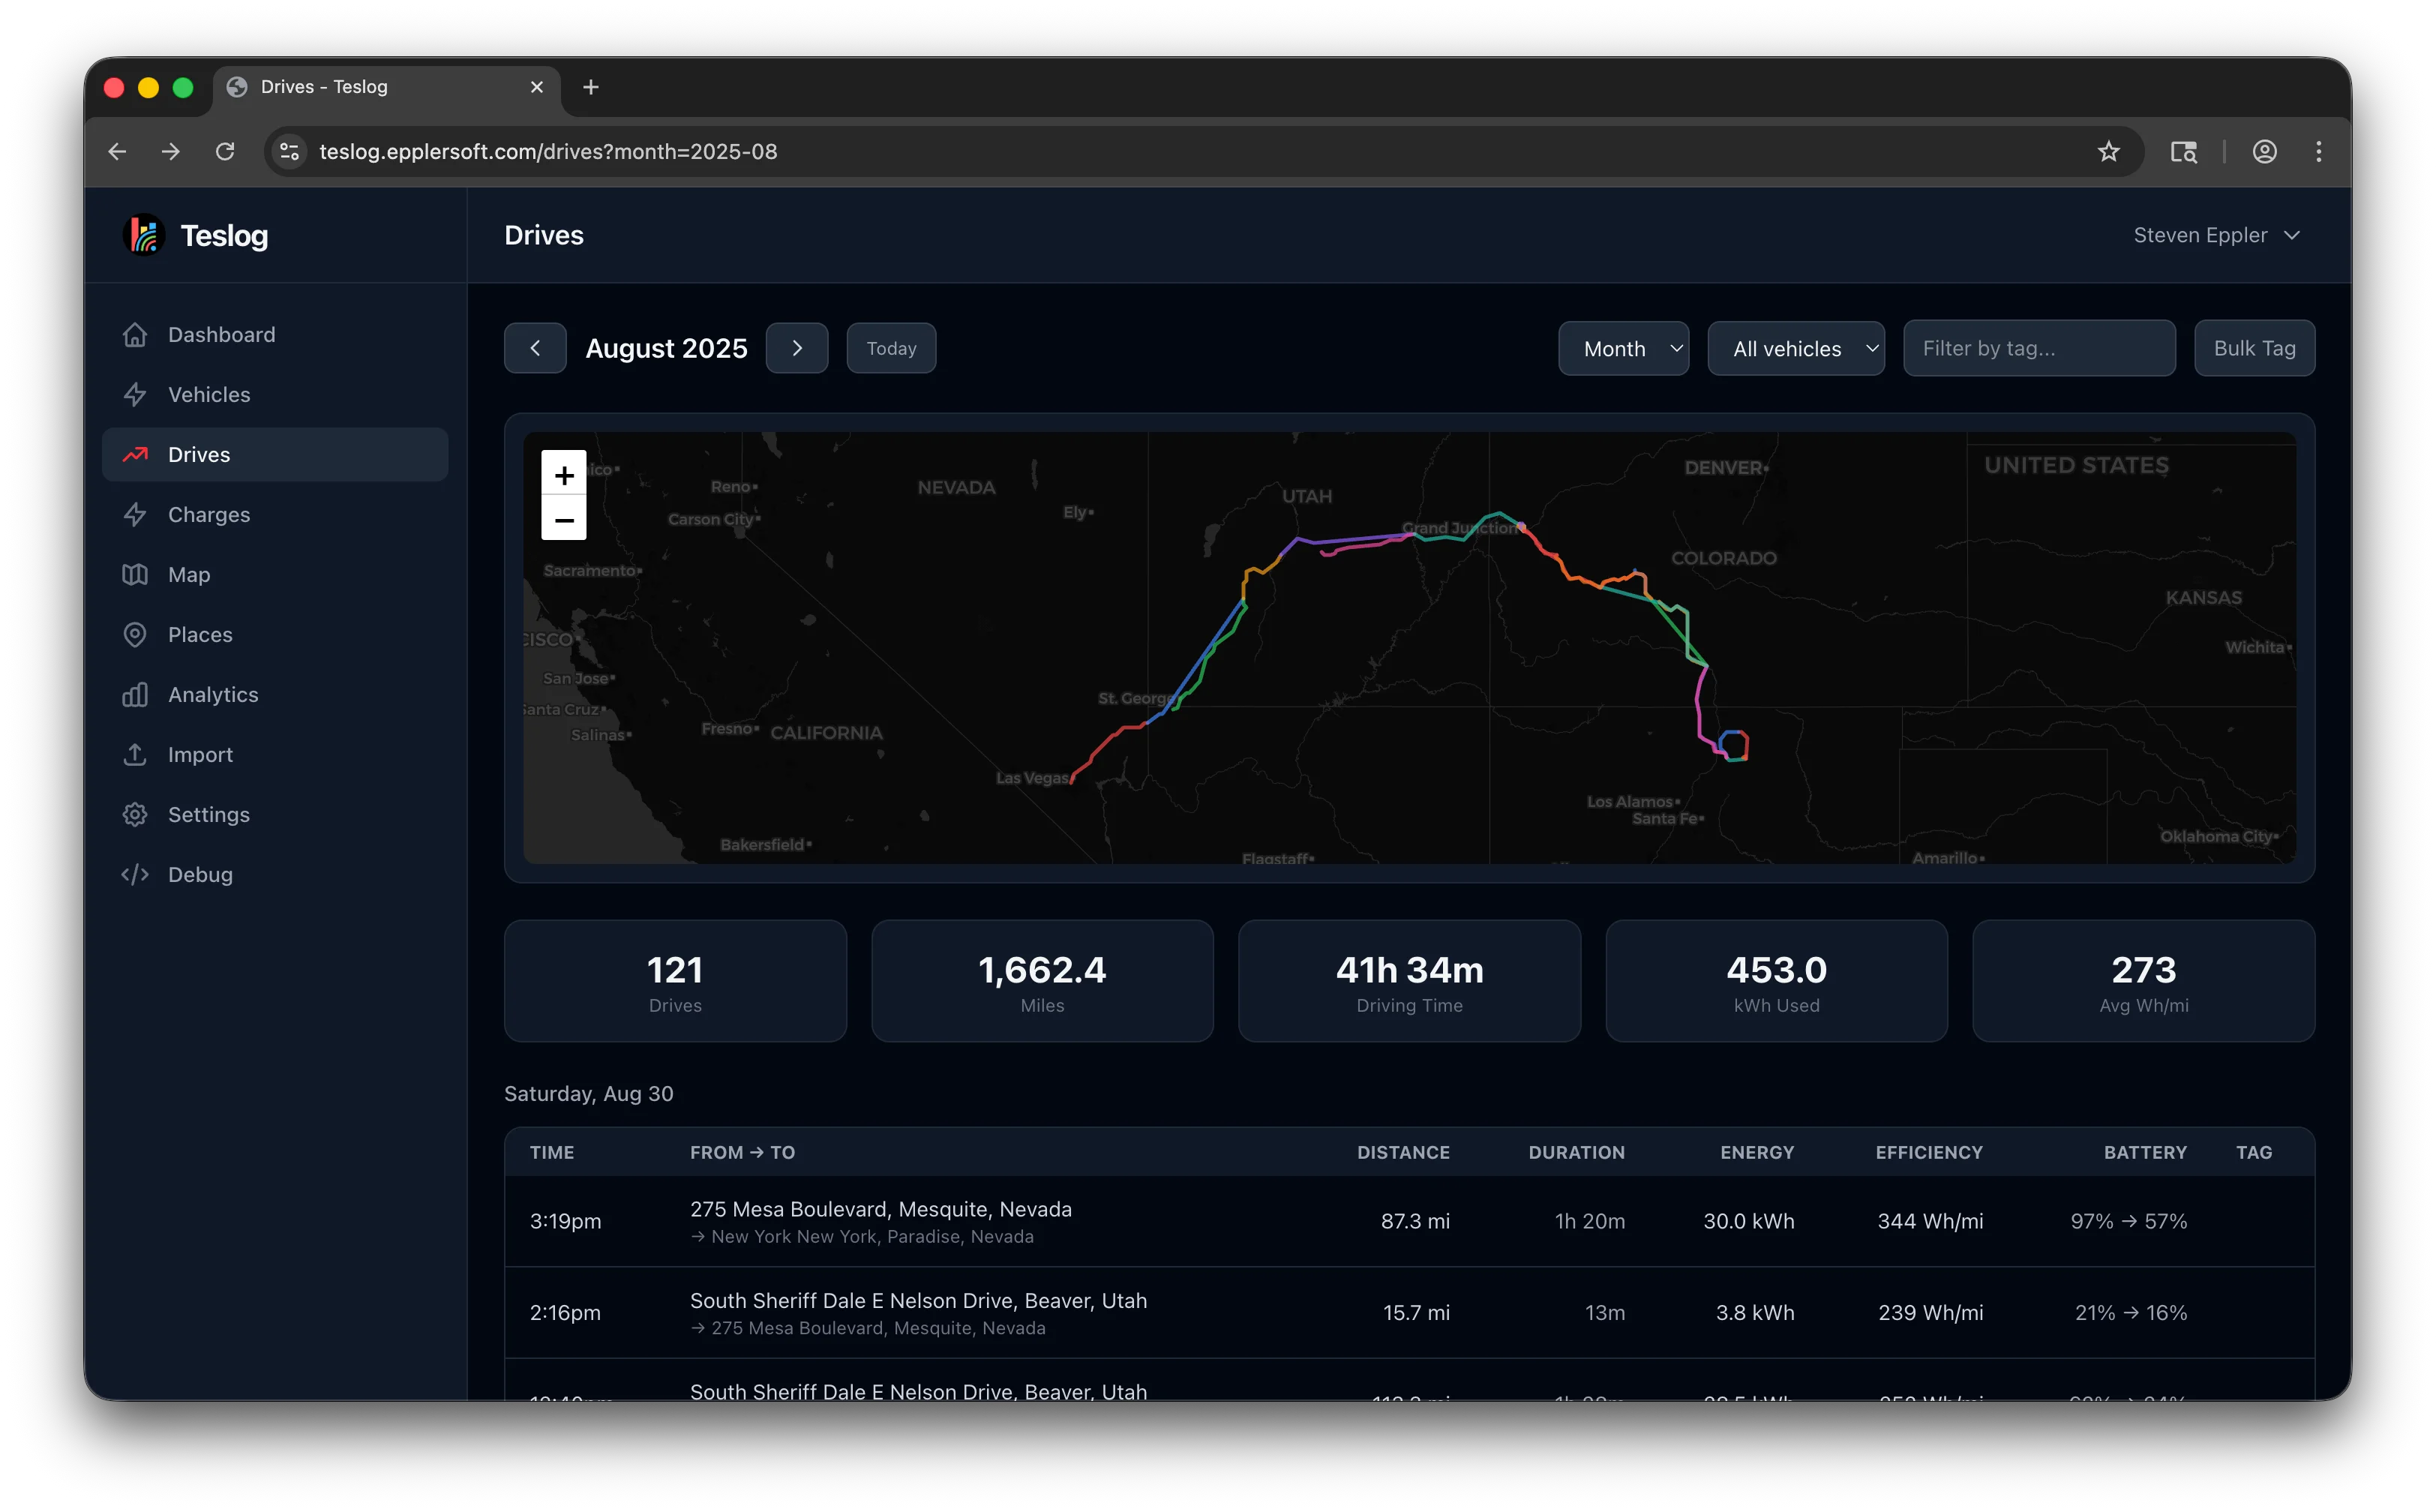
Task: Advance to the next month
Action: coord(797,348)
